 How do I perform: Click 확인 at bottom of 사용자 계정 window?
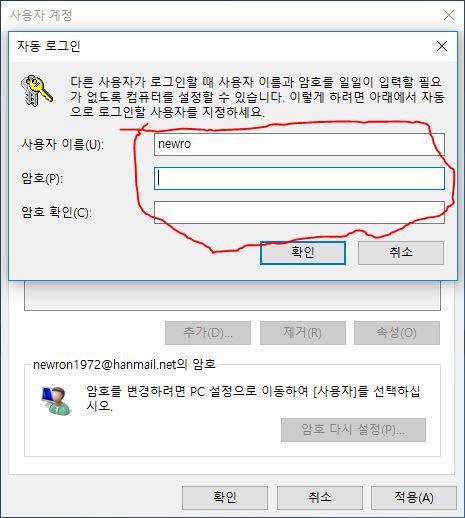click(x=225, y=498)
